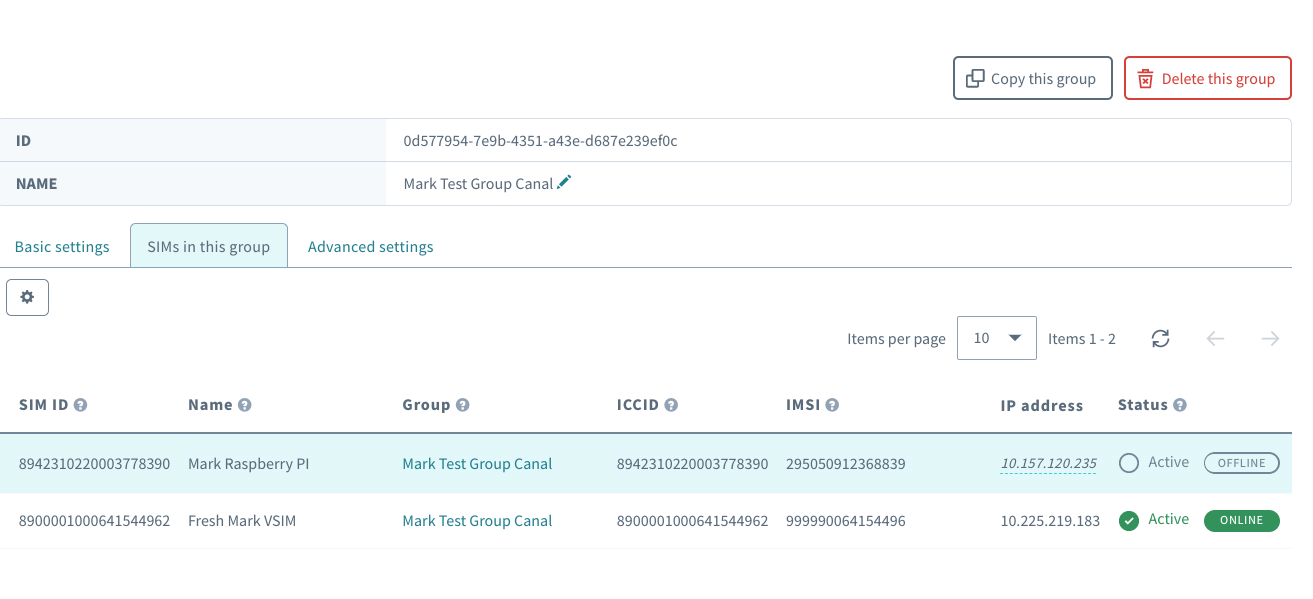The image size is (1313, 599).
Task: Click the green check status for Fresh Mark VSIM
Action: [1129, 521]
